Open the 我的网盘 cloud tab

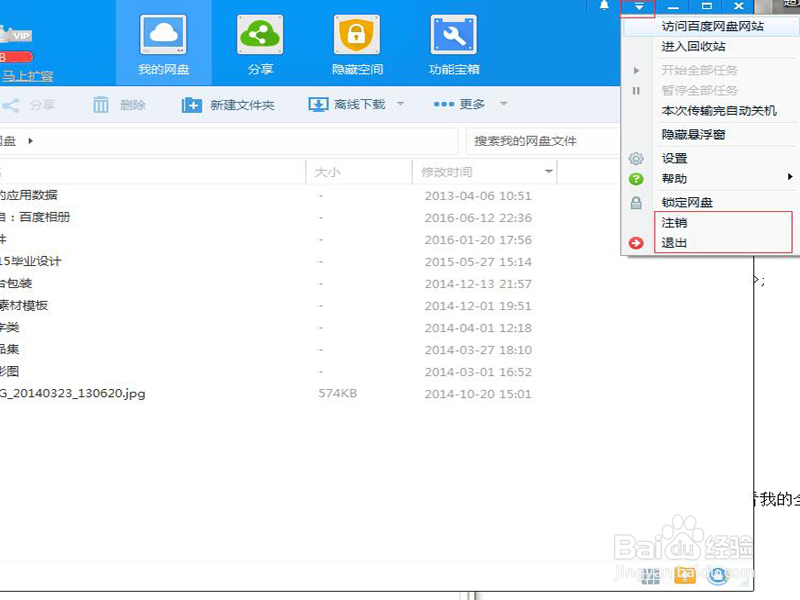click(x=163, y=45)
